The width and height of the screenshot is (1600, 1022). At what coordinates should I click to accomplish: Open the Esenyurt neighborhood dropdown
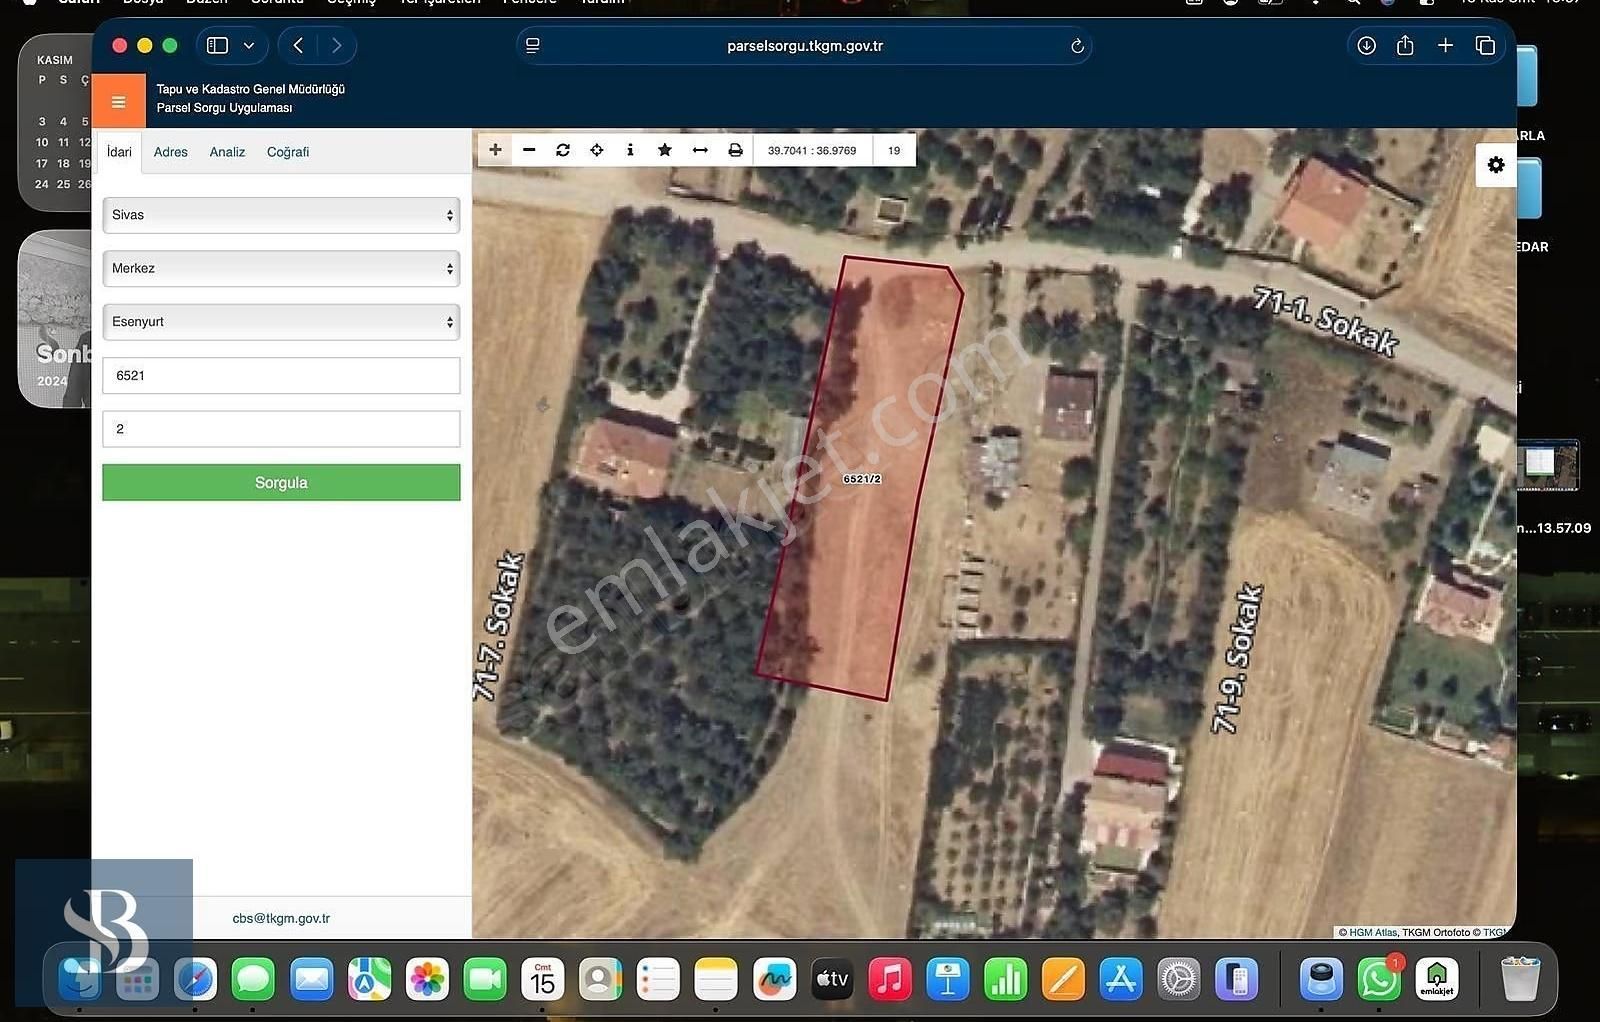280,321
